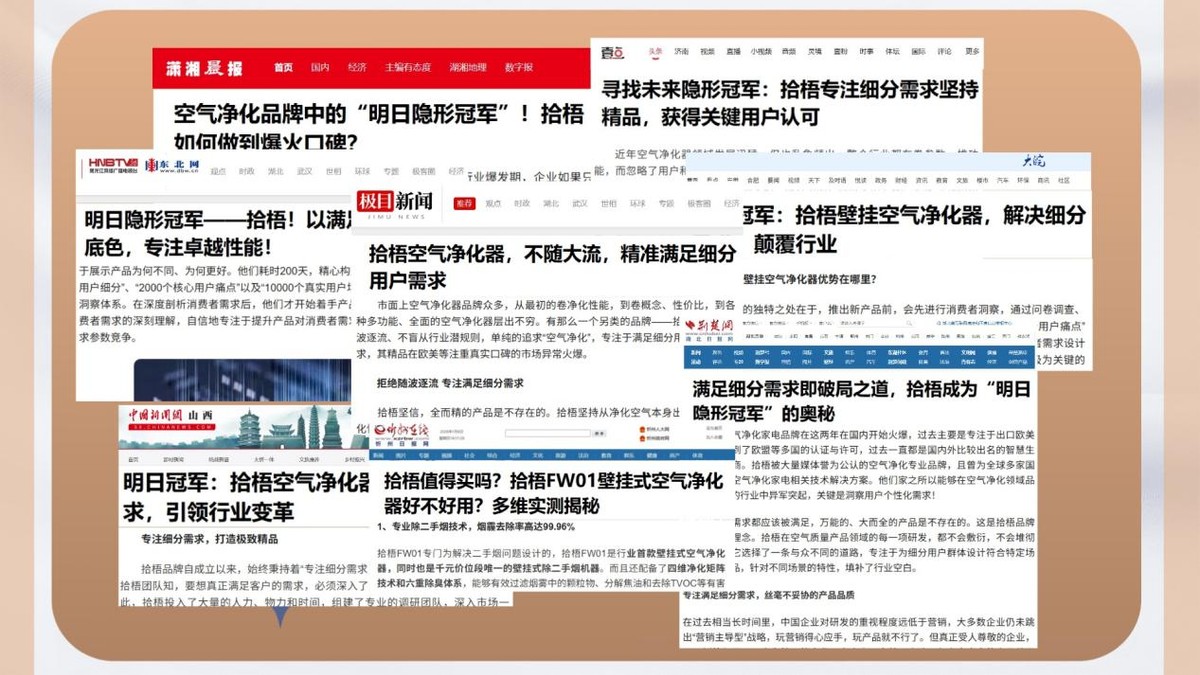This screenshot has height=675, width=1200.
Task: Click subheading 壁挂空气净化器优势在哪里?
Action: point(811,279)
